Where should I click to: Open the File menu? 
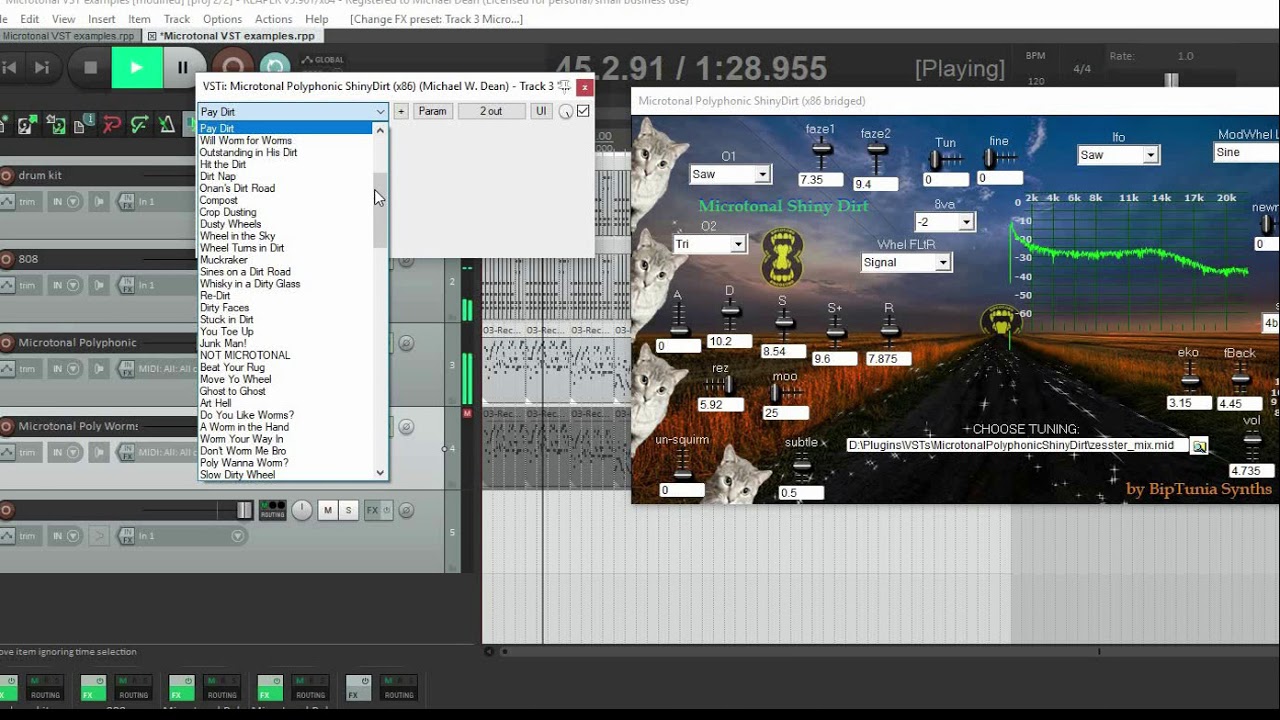(x=5, y=19)
